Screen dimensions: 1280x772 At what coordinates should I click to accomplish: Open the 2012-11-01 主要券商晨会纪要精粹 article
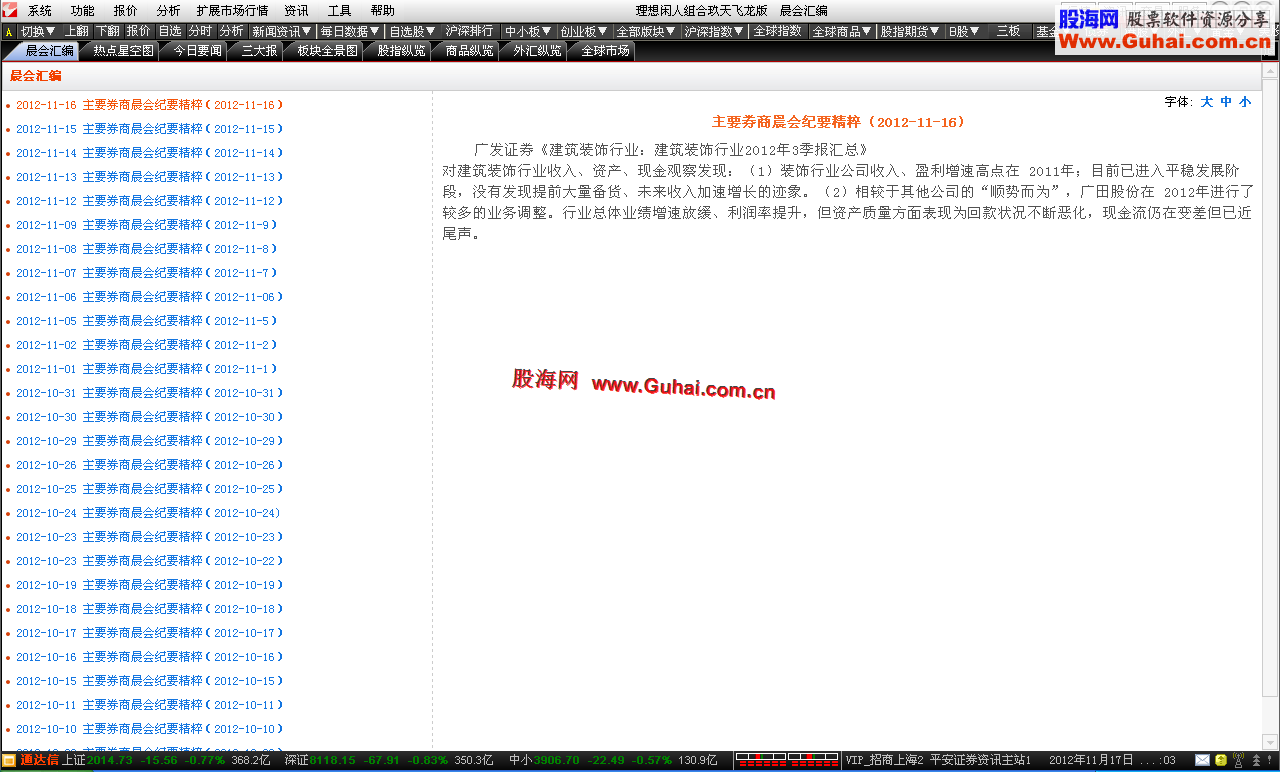(147, 369)
